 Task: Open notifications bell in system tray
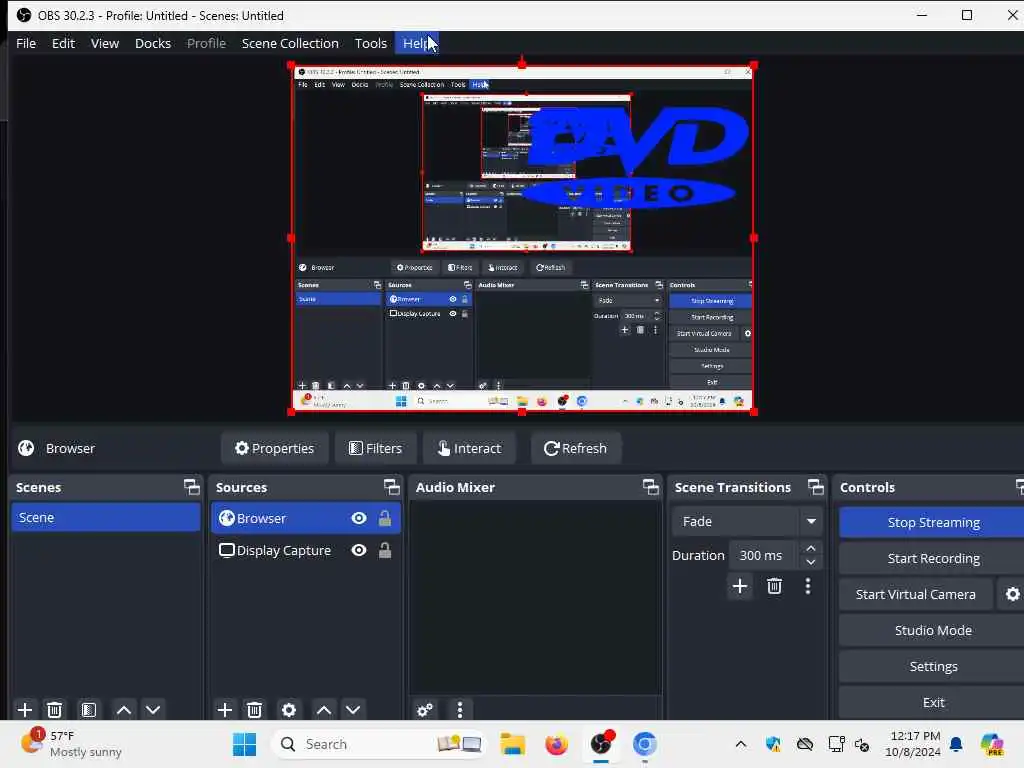tap(957, 744)
